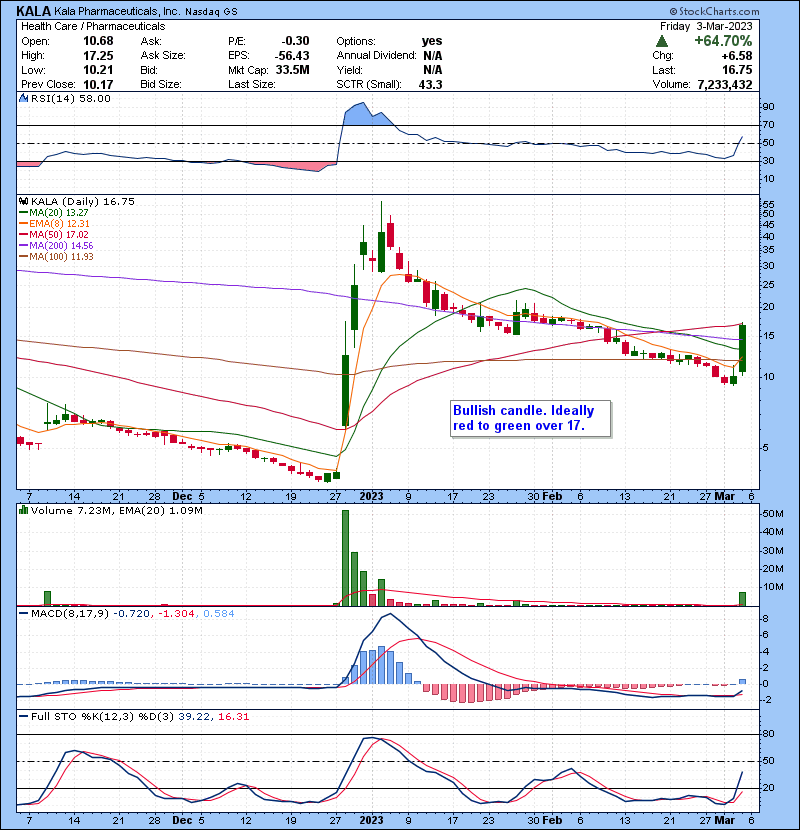Click the stochastic %K value 39.22
The image size is (800, 830).
tap(194, 717)
